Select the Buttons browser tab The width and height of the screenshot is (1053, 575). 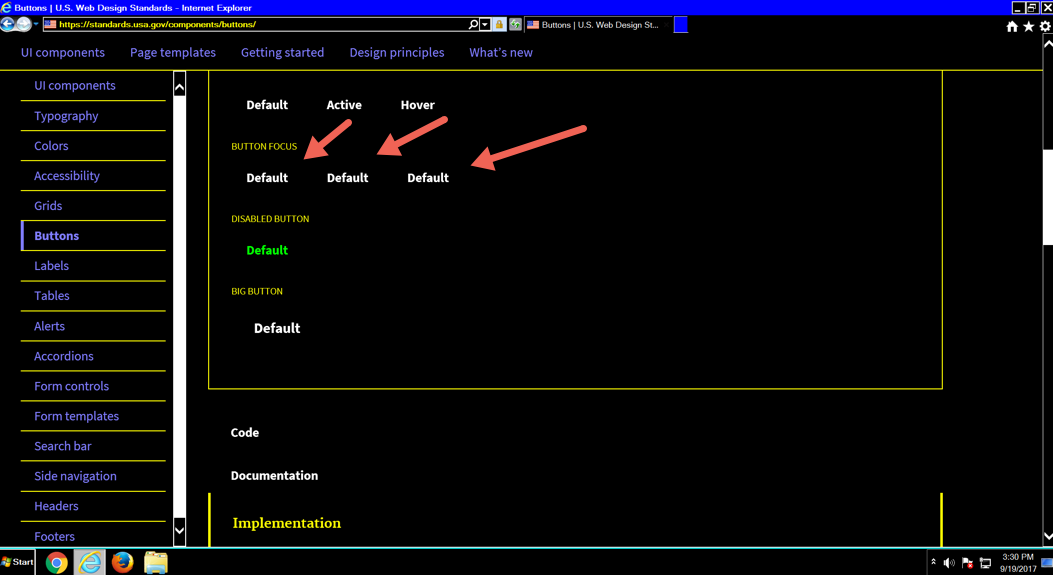[x=598, y=25]
